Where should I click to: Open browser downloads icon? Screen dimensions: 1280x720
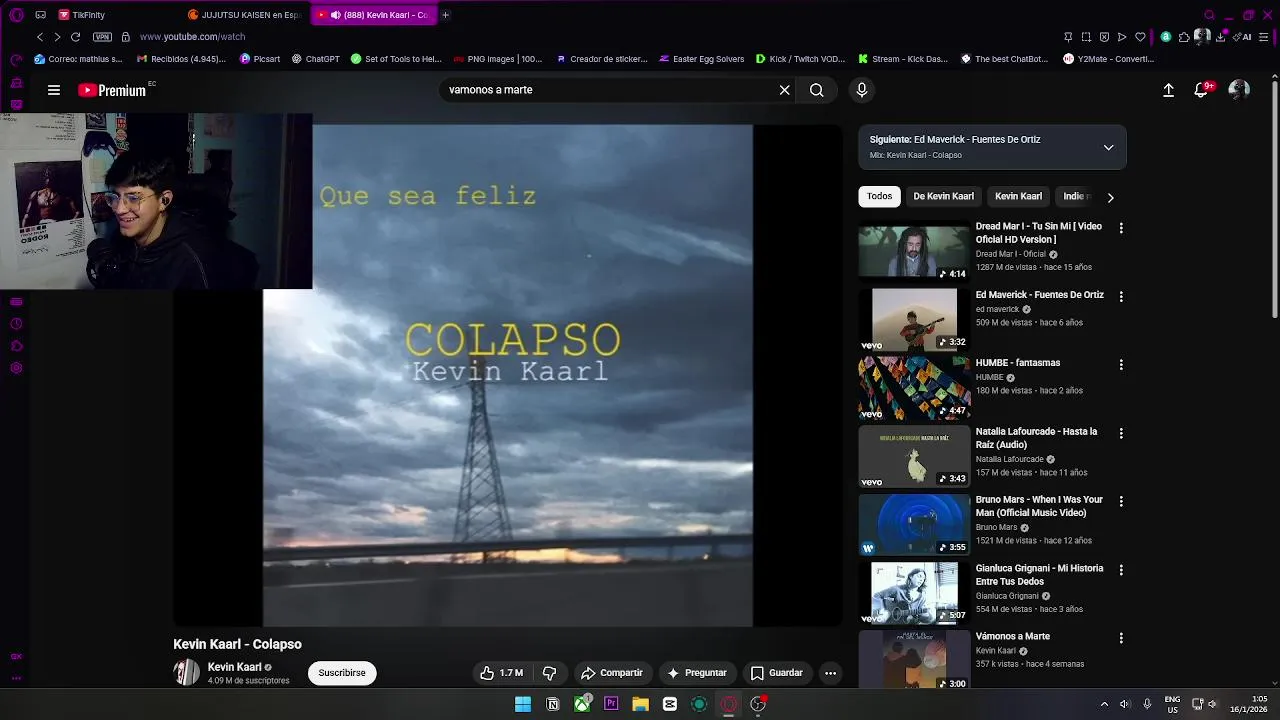1221,37
